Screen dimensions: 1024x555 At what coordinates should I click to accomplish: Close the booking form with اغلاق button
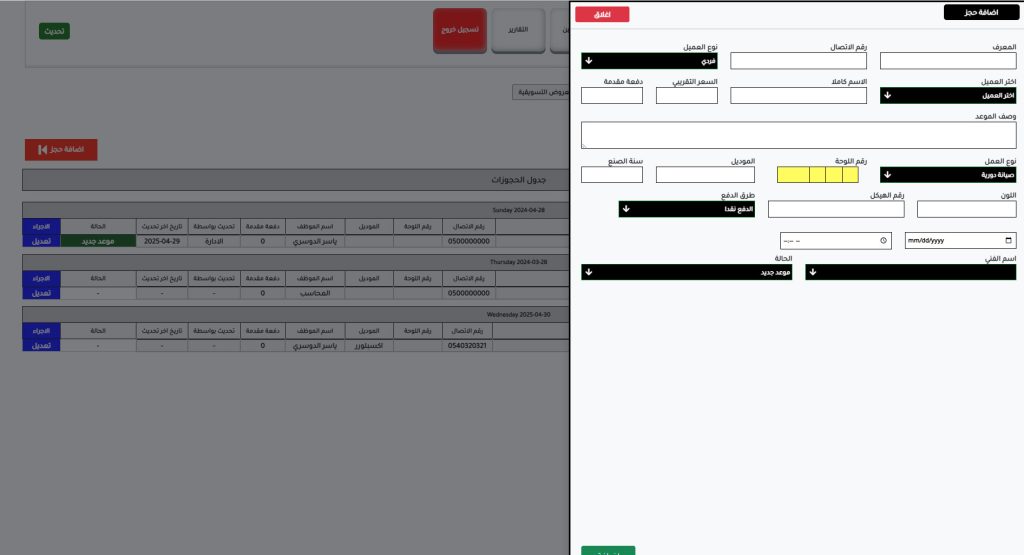point(602,14)
